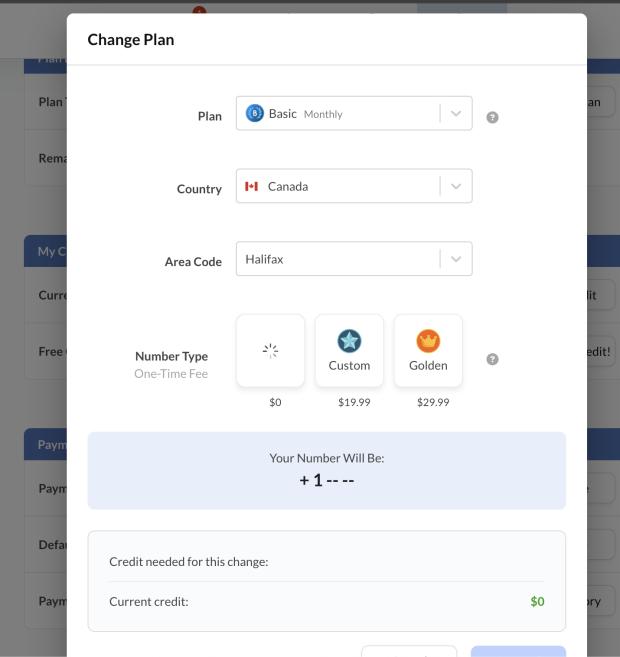Expand the Plan dropdown chevron
Viewport: 620px width, 657px height.
click(x=456, y=114)
